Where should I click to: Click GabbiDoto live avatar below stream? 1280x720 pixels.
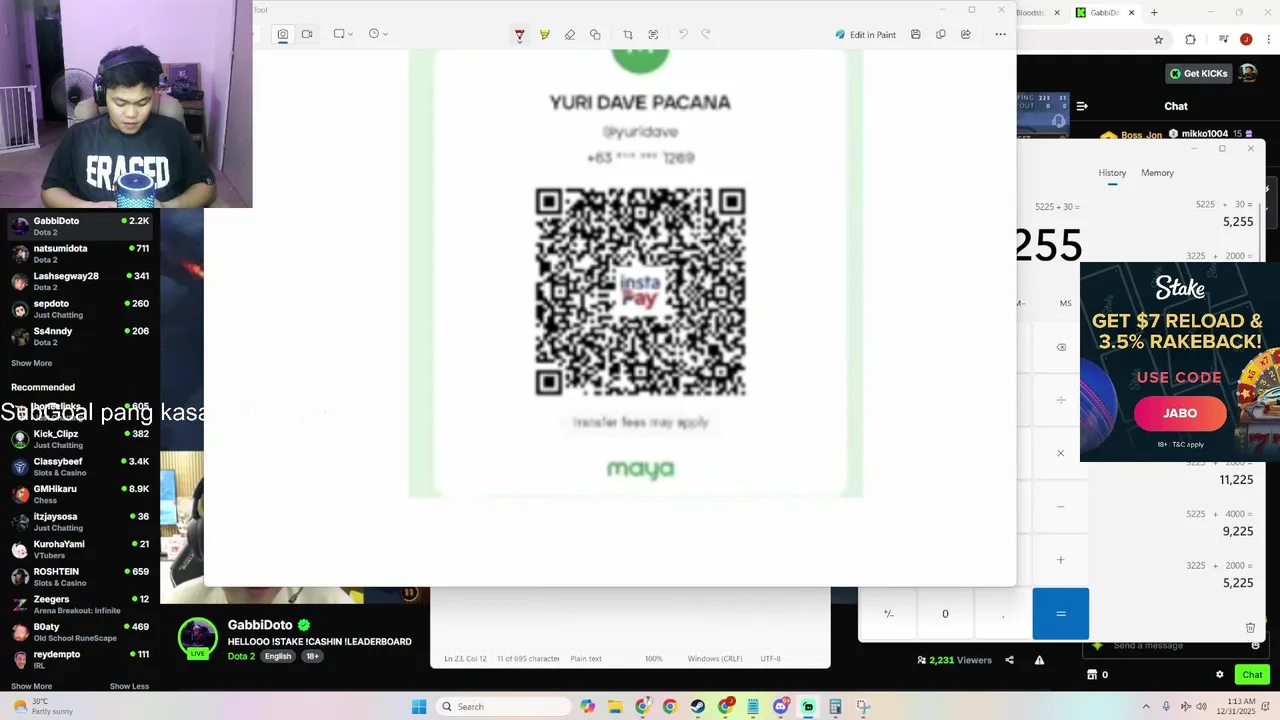tap(197, 638)
